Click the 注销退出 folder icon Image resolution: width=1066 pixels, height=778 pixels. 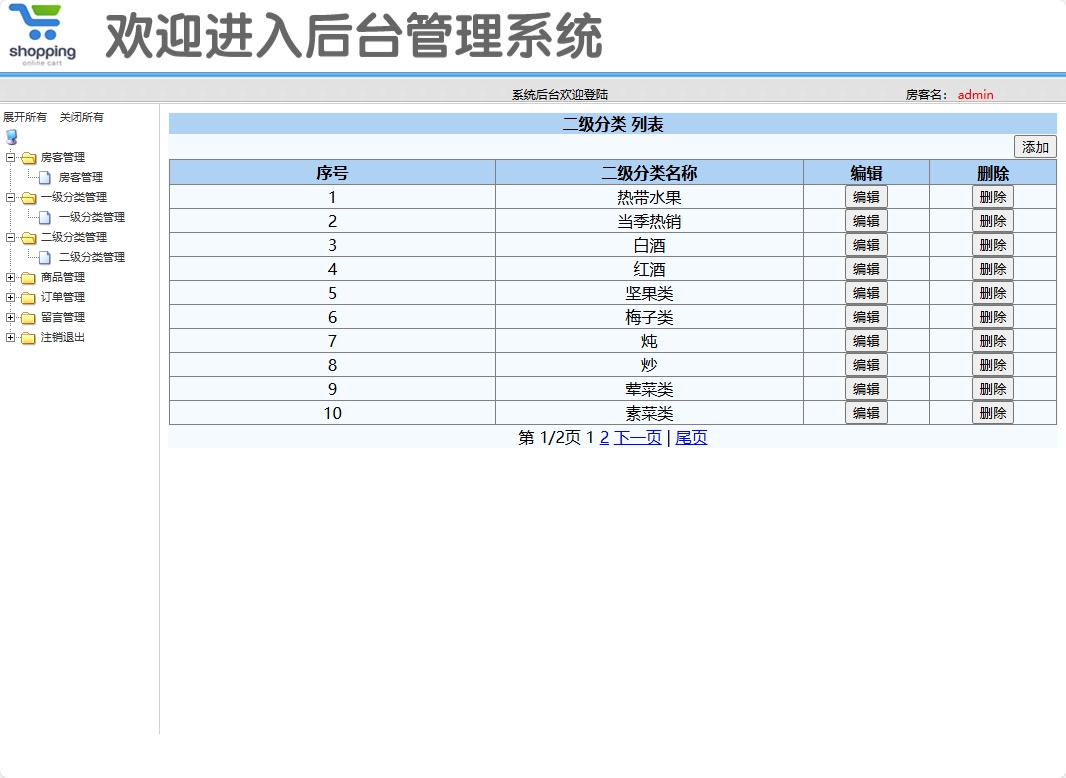[29, 338]
